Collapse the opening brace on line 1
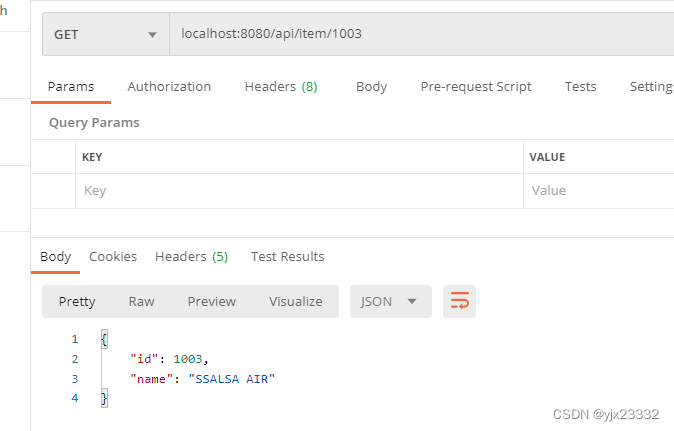Viewport: 674px width, 431px height. point(104,339)
